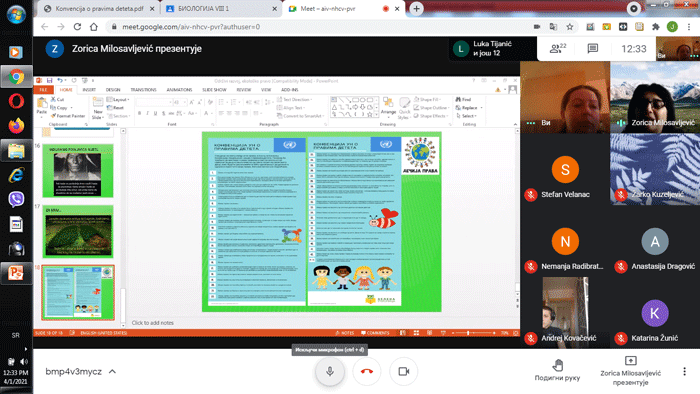Open Opera from Windows taskbar
The width and height of the screenshot is (700, 394).
(17, 101)
